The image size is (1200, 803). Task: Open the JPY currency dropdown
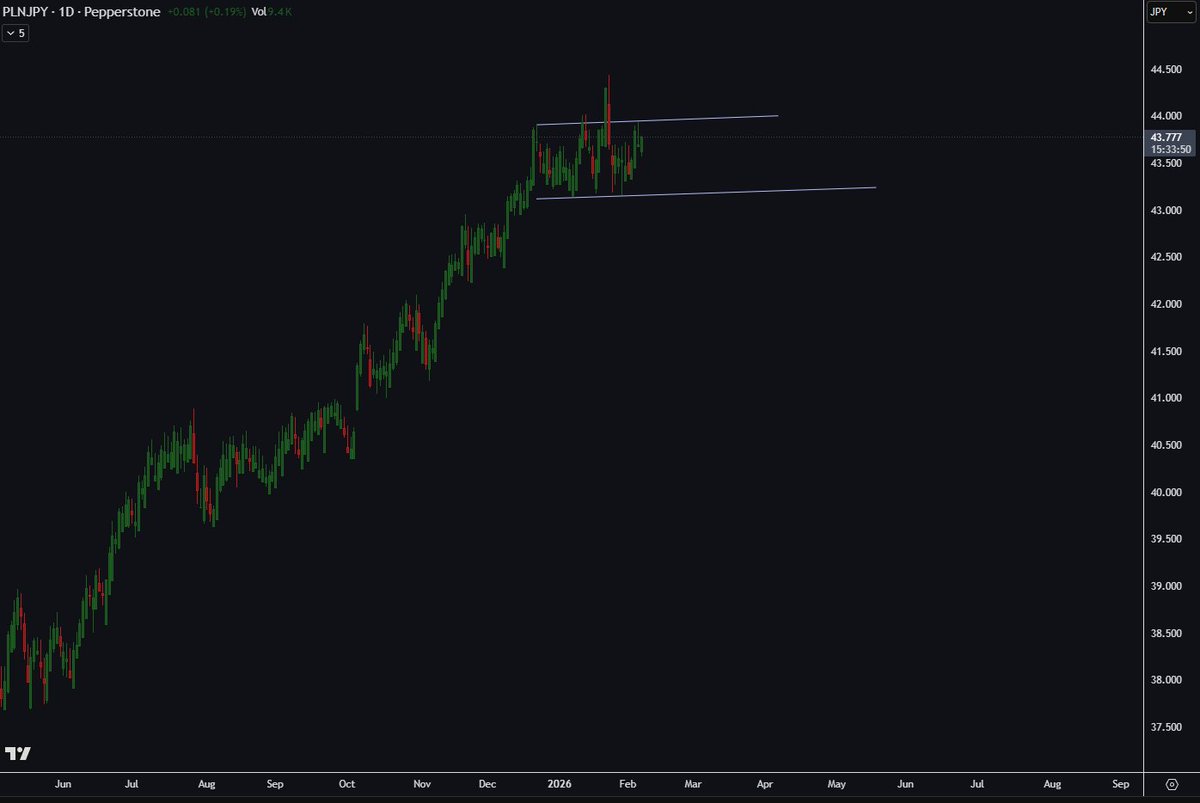click(1171, 12)
